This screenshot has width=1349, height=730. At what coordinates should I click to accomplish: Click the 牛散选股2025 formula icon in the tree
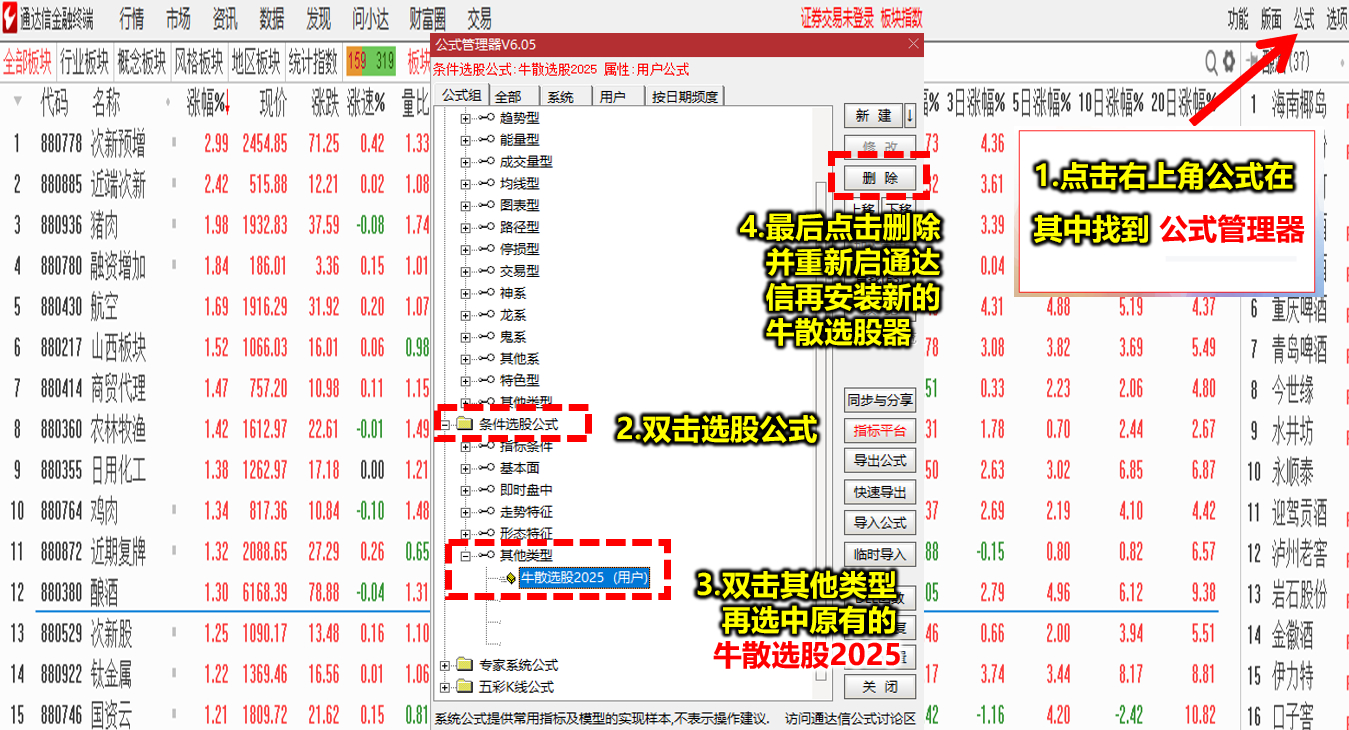coord(510,577)
